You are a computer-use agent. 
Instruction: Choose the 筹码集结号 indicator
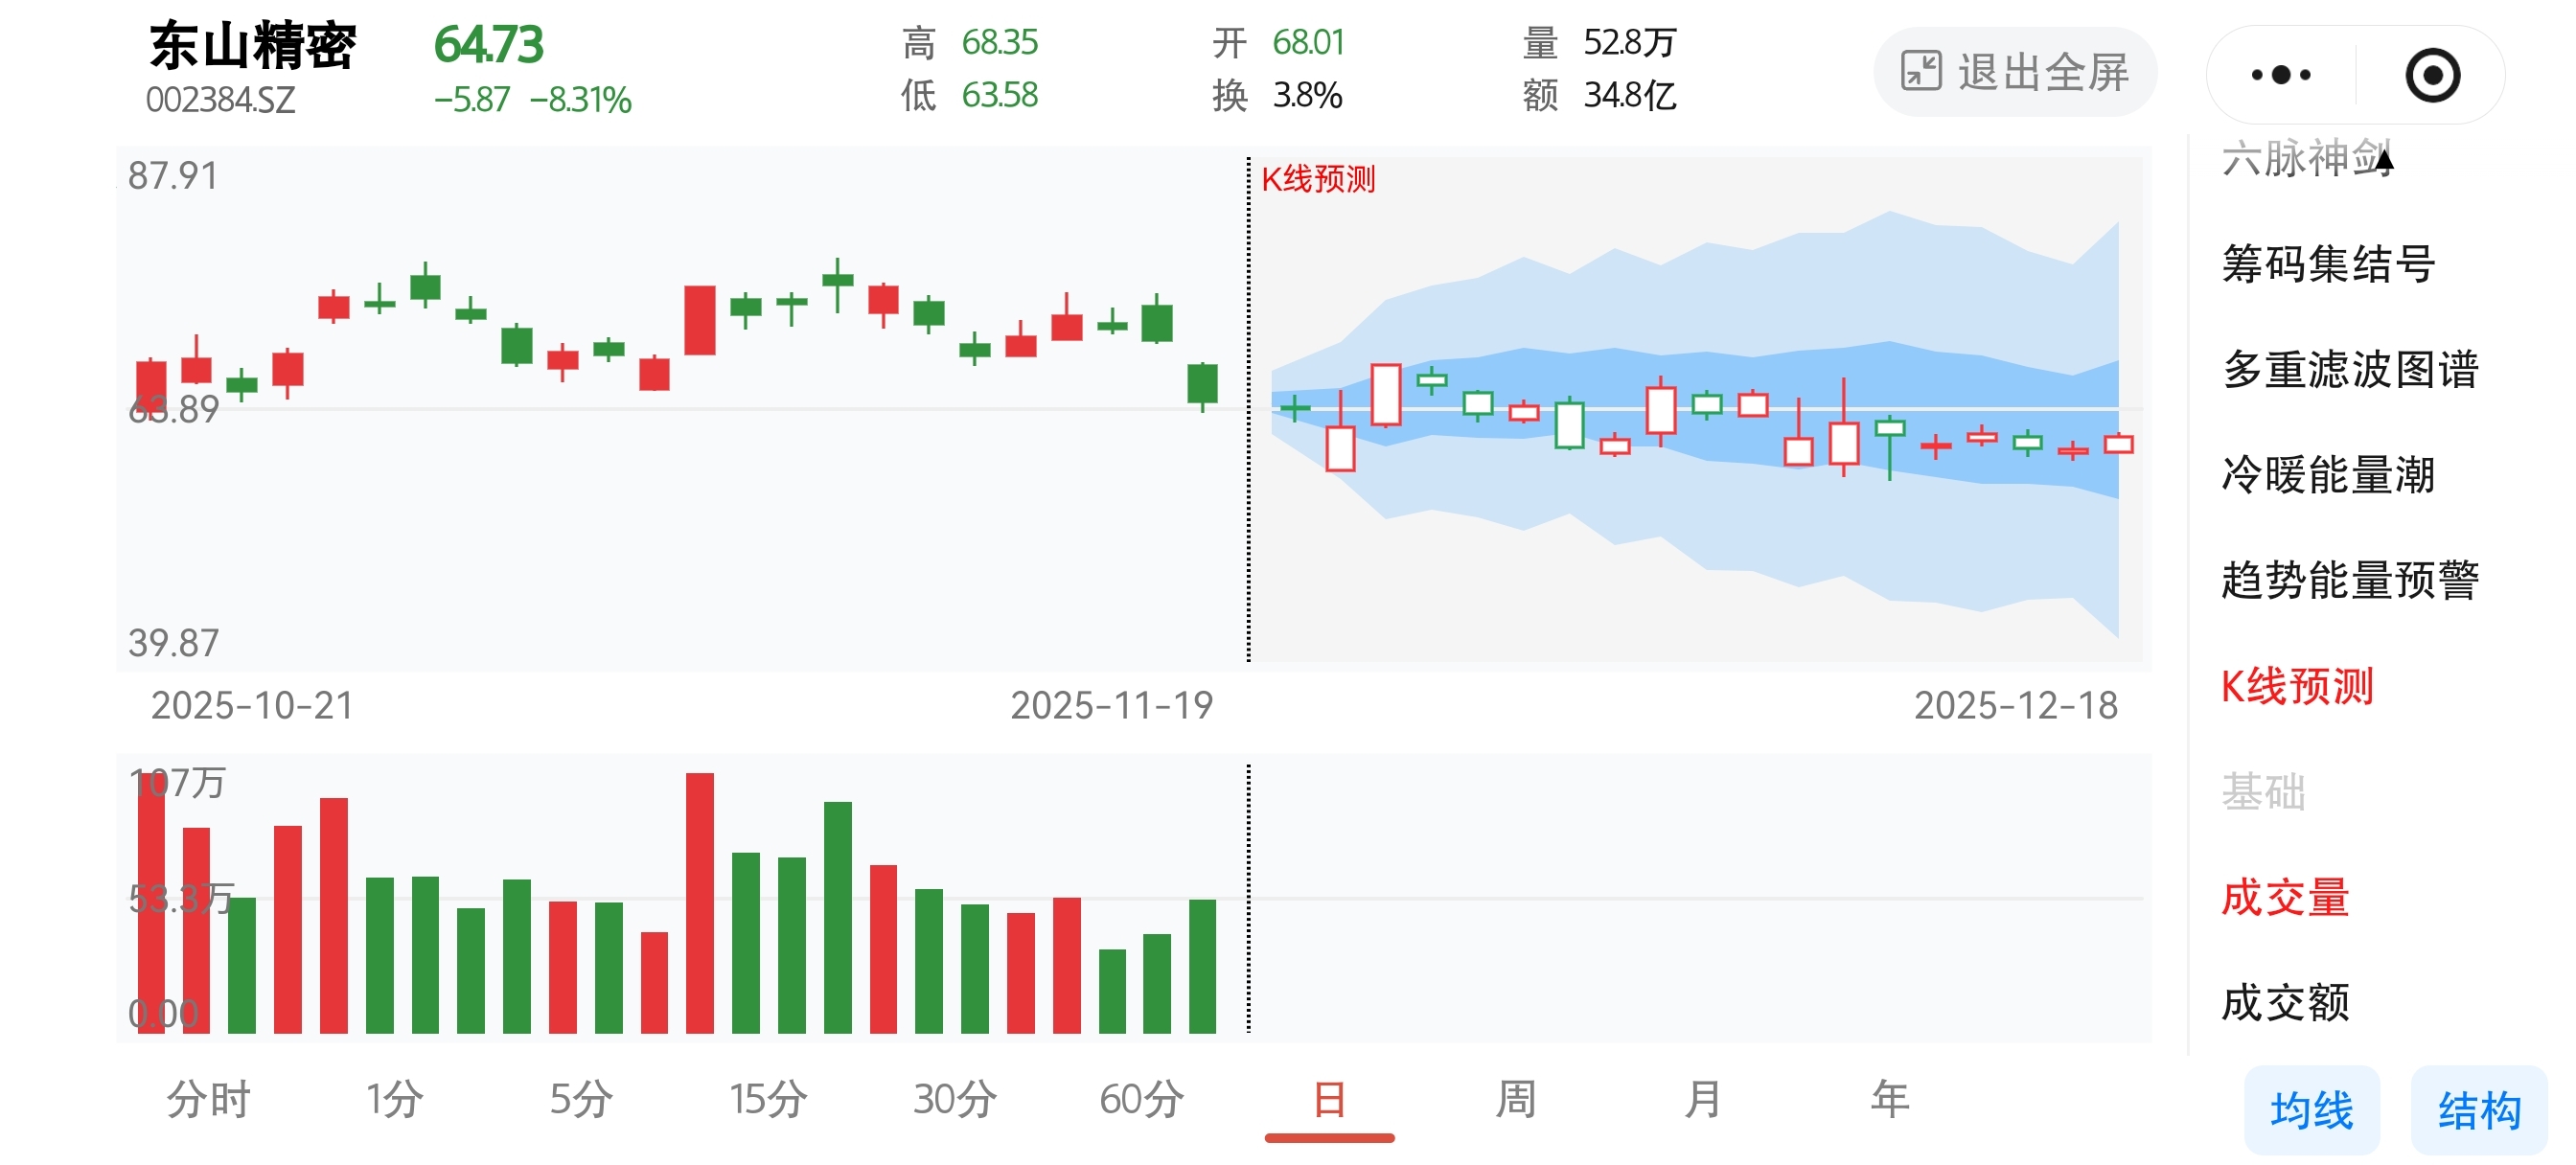2328,264
